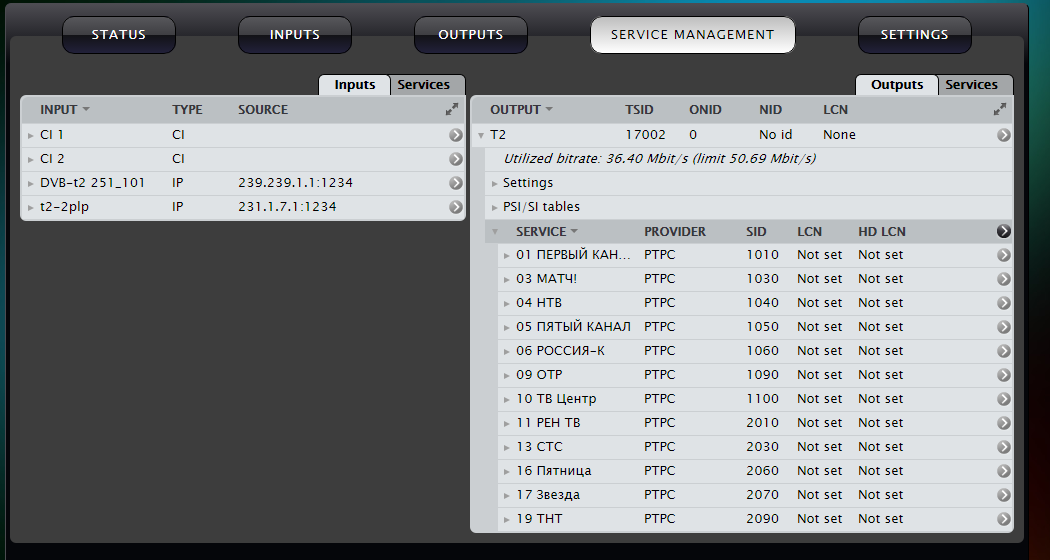Screen dimensions: 1050x560
Task: Expand the 04 НТВ service row
Action: 507,303
